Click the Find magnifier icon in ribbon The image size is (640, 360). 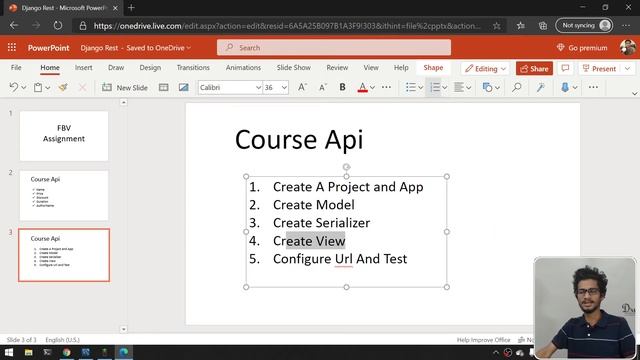(517, 87)
